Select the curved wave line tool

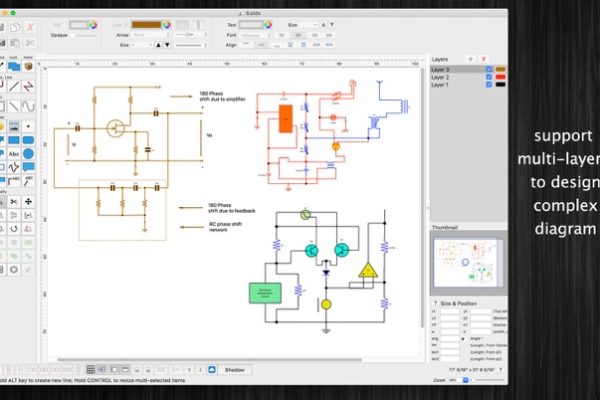pos(28,106)
